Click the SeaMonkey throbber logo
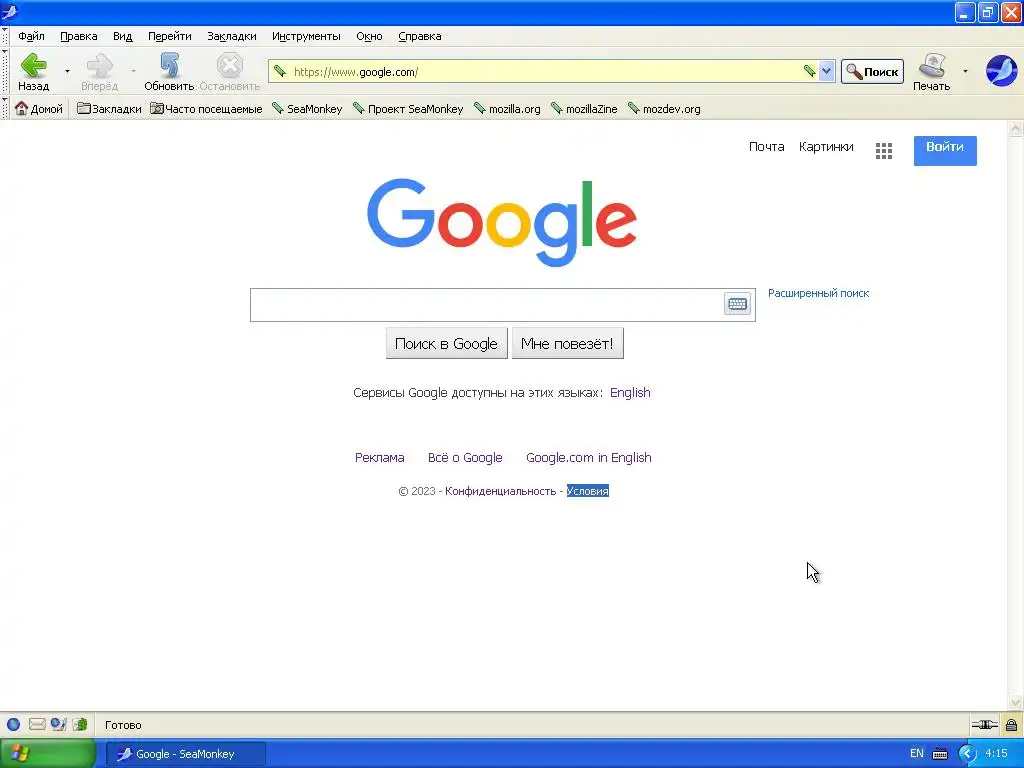This screenshot has height=768, width=1024. pos(1001,71)
